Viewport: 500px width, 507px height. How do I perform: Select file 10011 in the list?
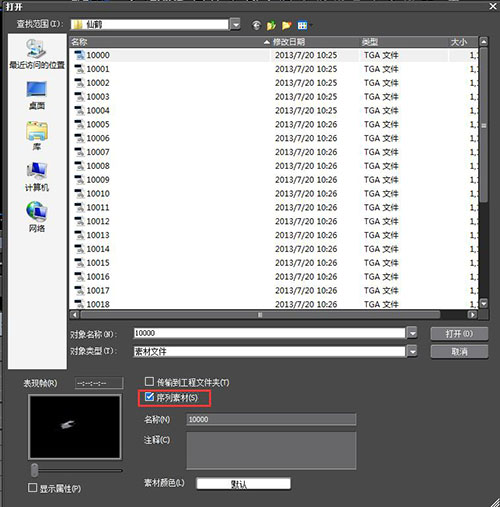pyautogui.click(x=98, y=207)
